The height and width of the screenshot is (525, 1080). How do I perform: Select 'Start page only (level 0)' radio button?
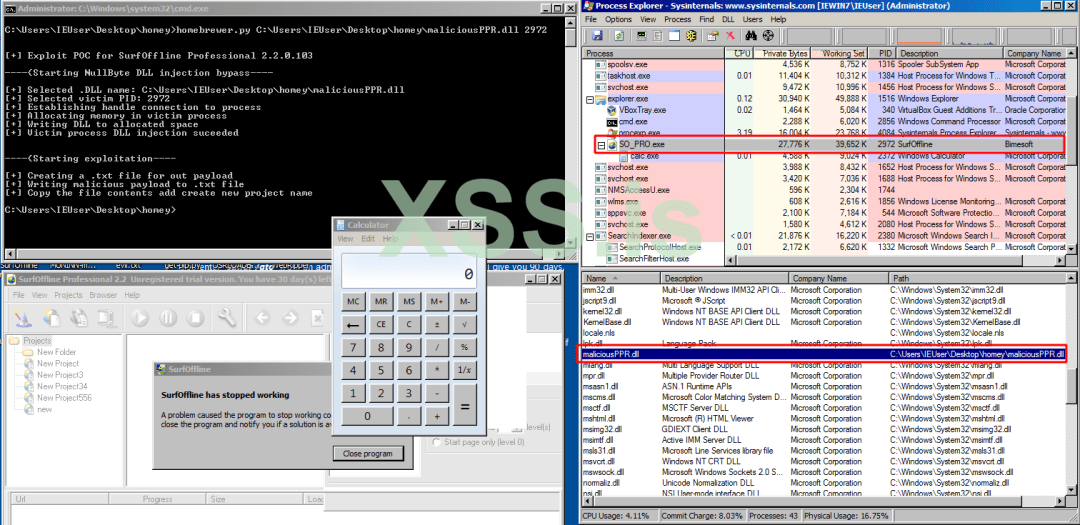pos(435,442)
